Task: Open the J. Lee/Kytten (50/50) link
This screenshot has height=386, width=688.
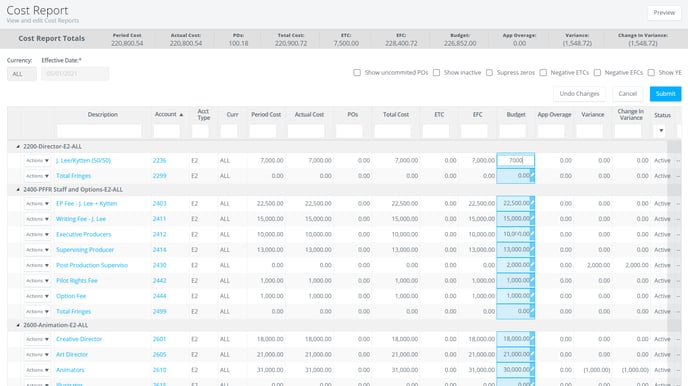Action: click(x=83, y=161)
